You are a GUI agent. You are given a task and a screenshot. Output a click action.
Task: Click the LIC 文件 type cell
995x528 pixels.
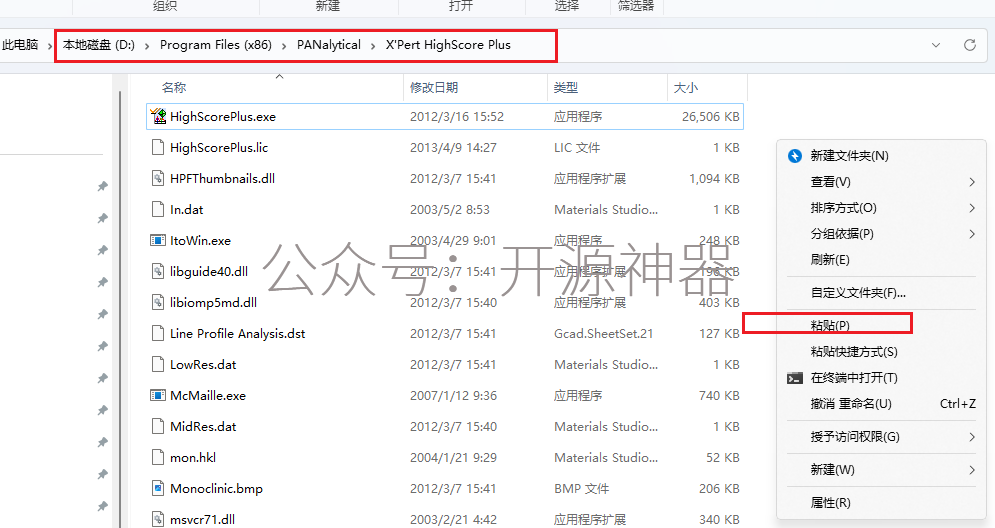pyautogui.click(x=577, y=148)
